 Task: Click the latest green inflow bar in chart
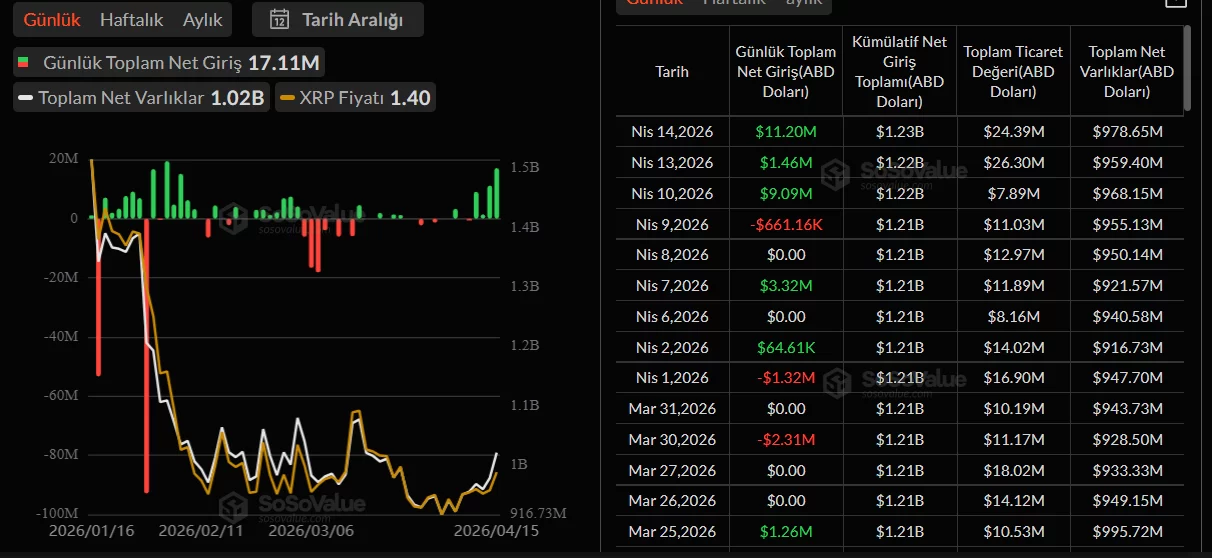coord(496,194)
